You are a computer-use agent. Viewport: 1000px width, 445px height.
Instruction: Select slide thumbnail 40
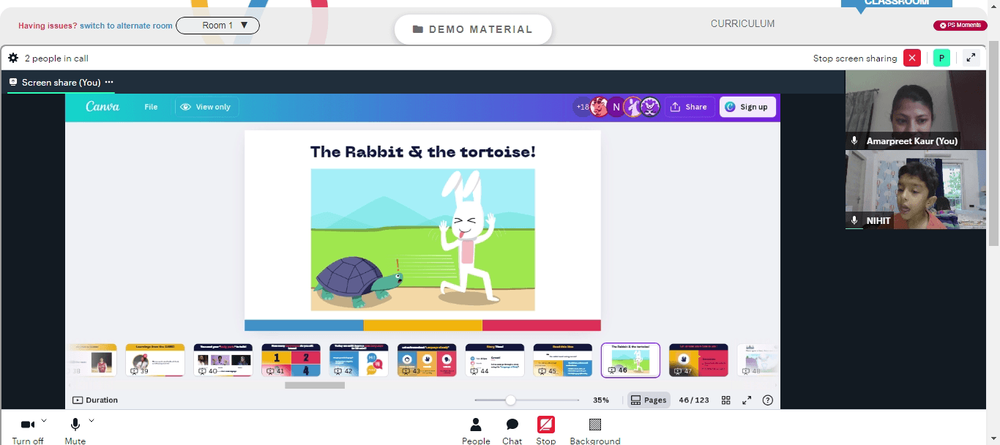click(x=223, y=360)
